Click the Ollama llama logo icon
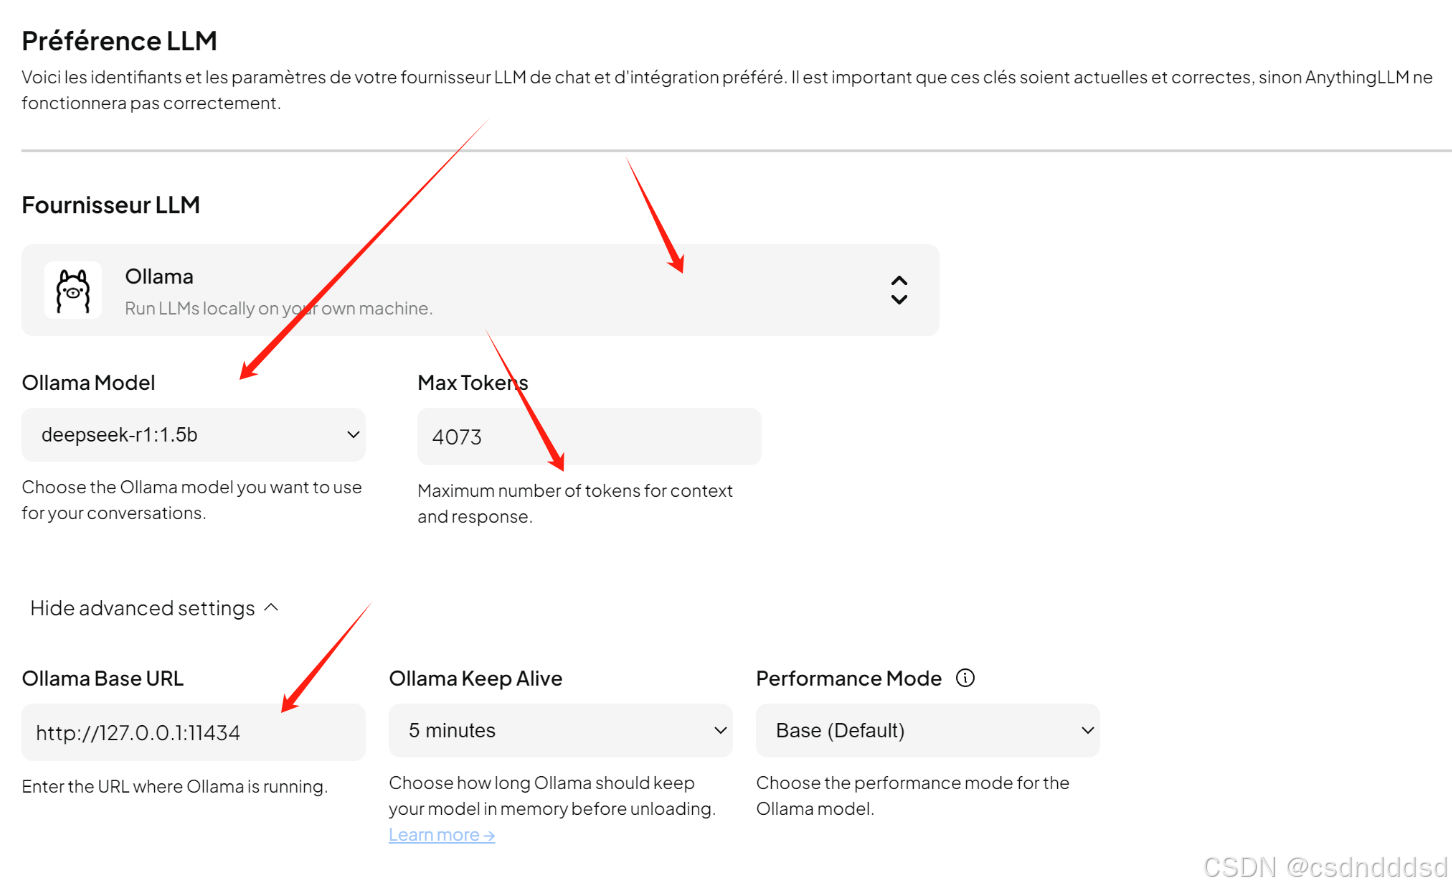Image resolution: width=1452 pixels, height=893 pixels. pos(73,291)
